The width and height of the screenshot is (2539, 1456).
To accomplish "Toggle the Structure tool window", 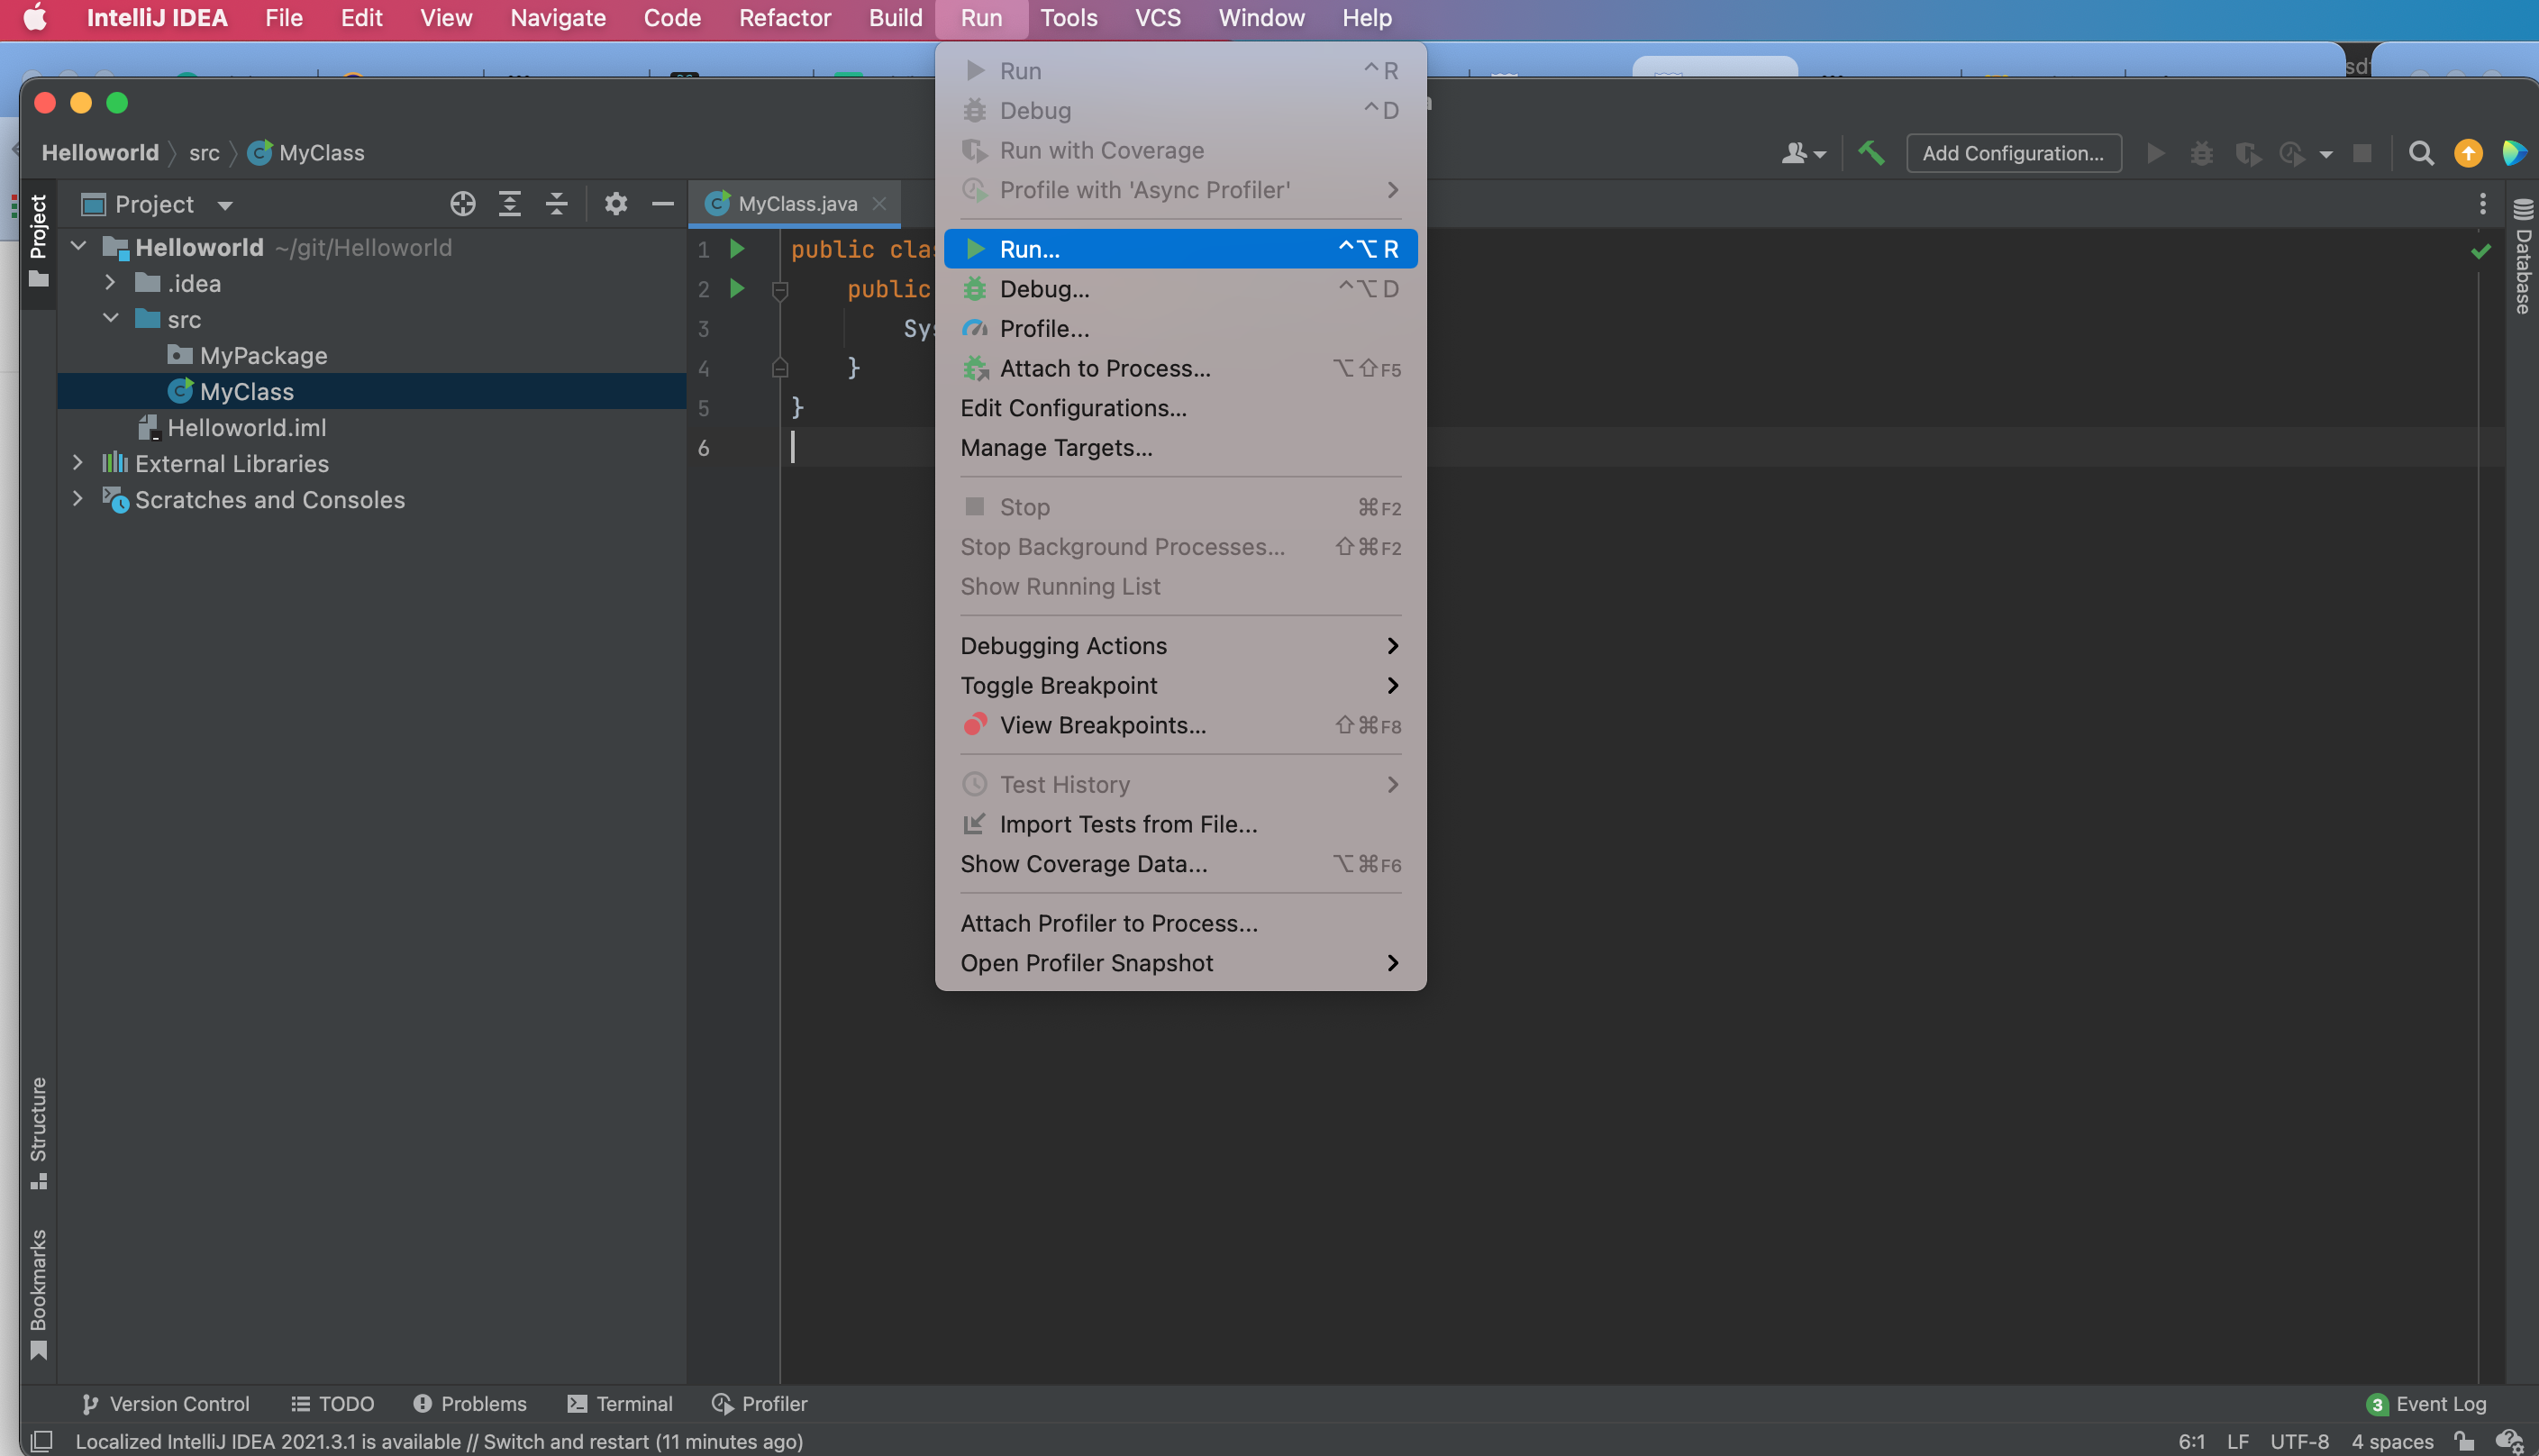I will (38, 1130).
